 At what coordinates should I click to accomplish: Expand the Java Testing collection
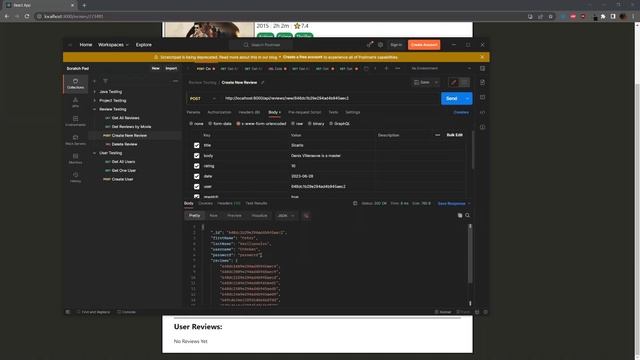point(95,92)
